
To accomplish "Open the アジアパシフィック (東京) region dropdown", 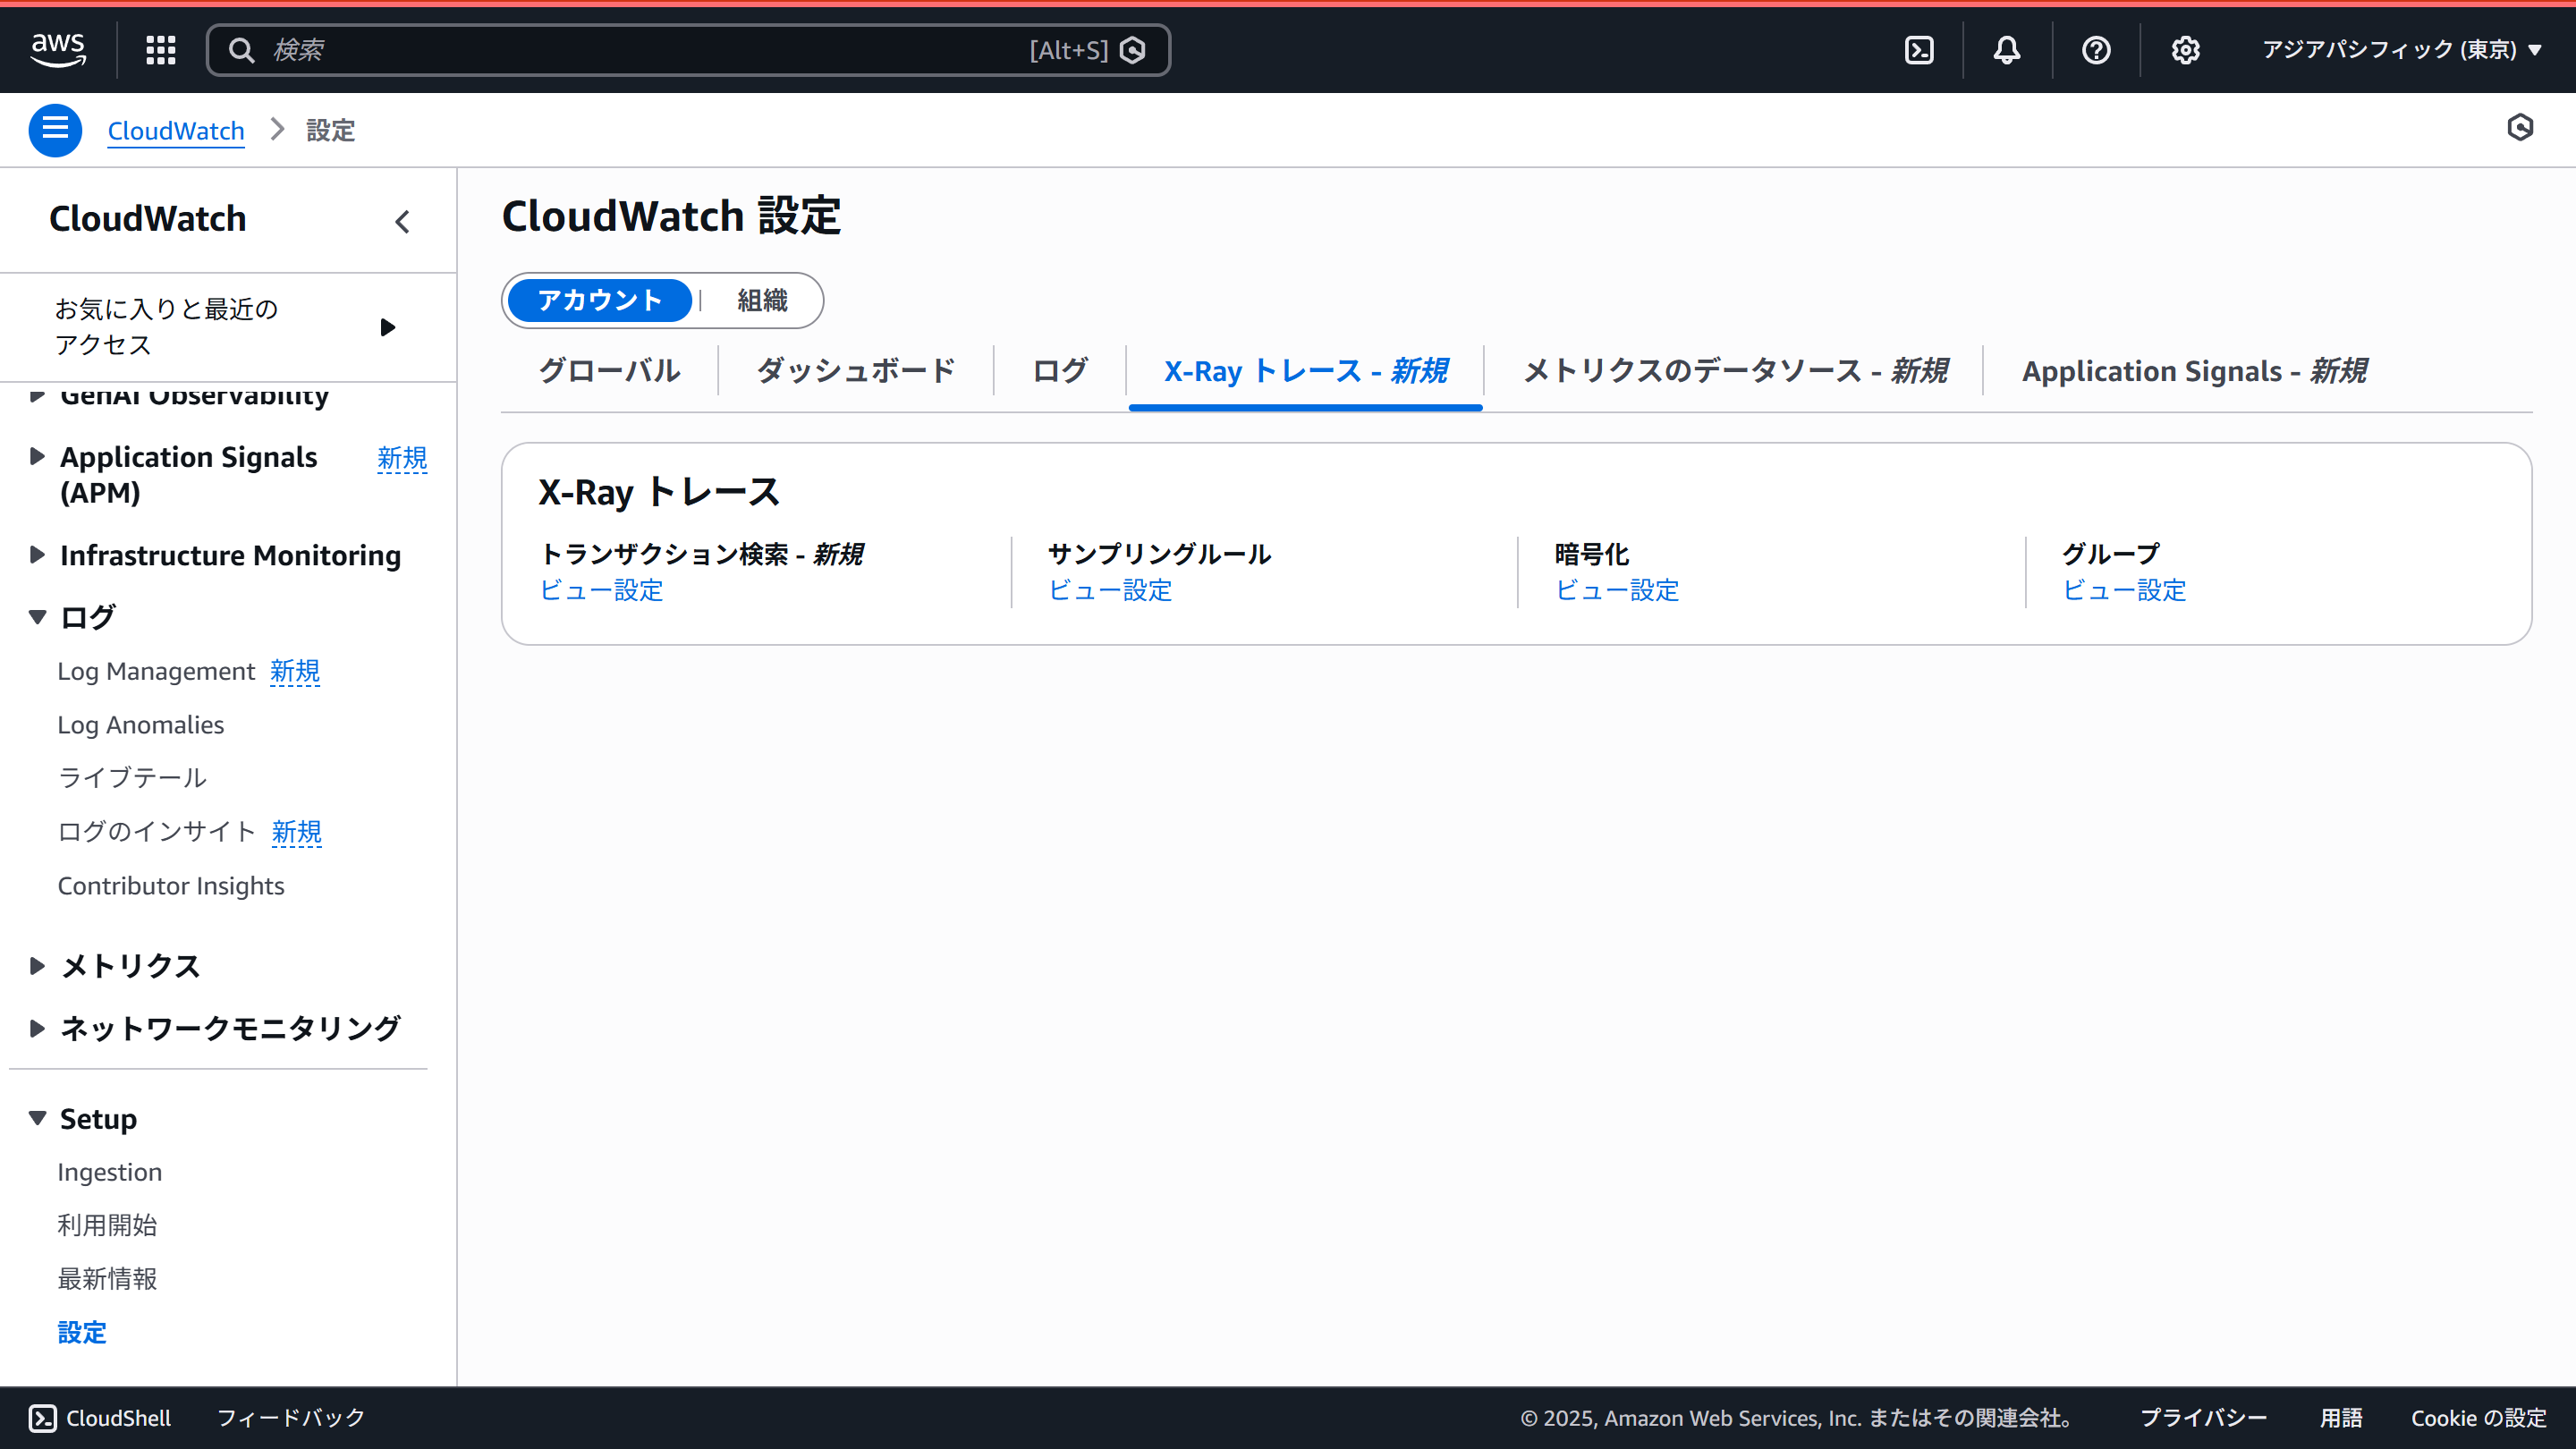I will tap(2401, 50).
